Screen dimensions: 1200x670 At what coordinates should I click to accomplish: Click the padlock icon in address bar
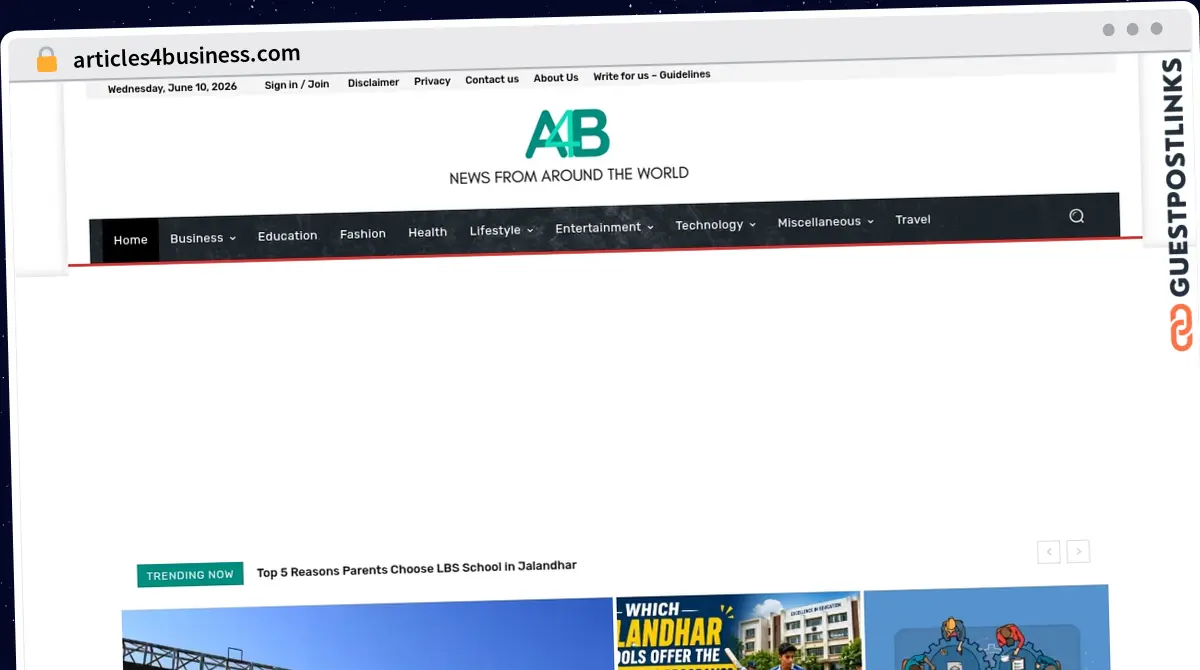point(47,60)
